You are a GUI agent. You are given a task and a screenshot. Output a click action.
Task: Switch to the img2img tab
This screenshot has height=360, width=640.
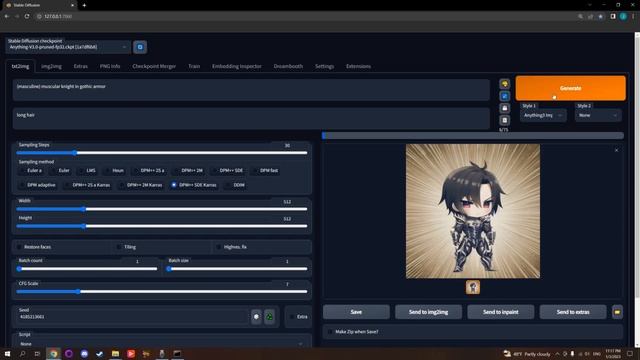point(51,66)
